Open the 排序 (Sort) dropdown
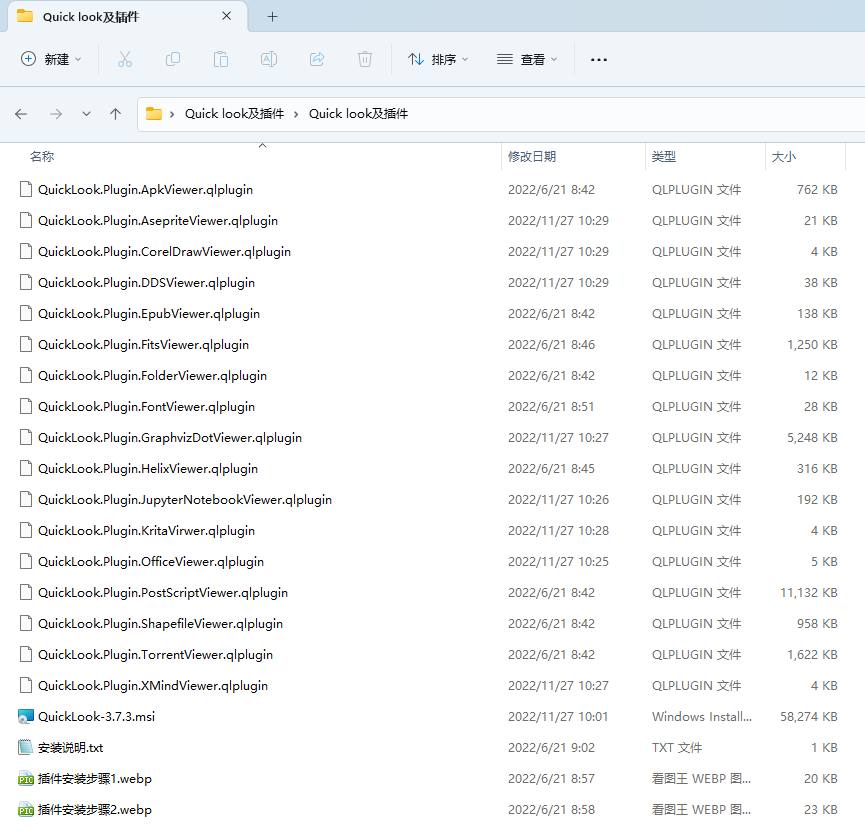This screenshot has height=833, width=865. click(x=438, y=59)
